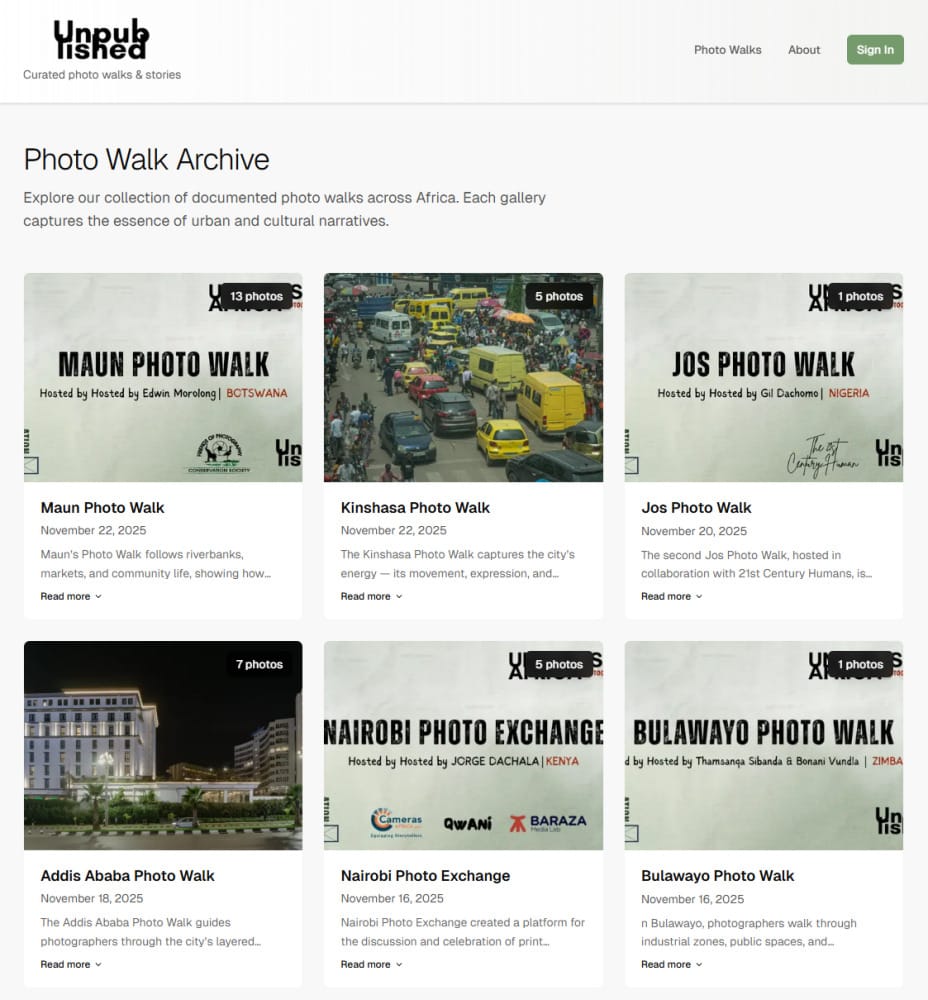Open the Maun Photo Walk cover thumbnail

pyautogui.click(x=163, y=378)
